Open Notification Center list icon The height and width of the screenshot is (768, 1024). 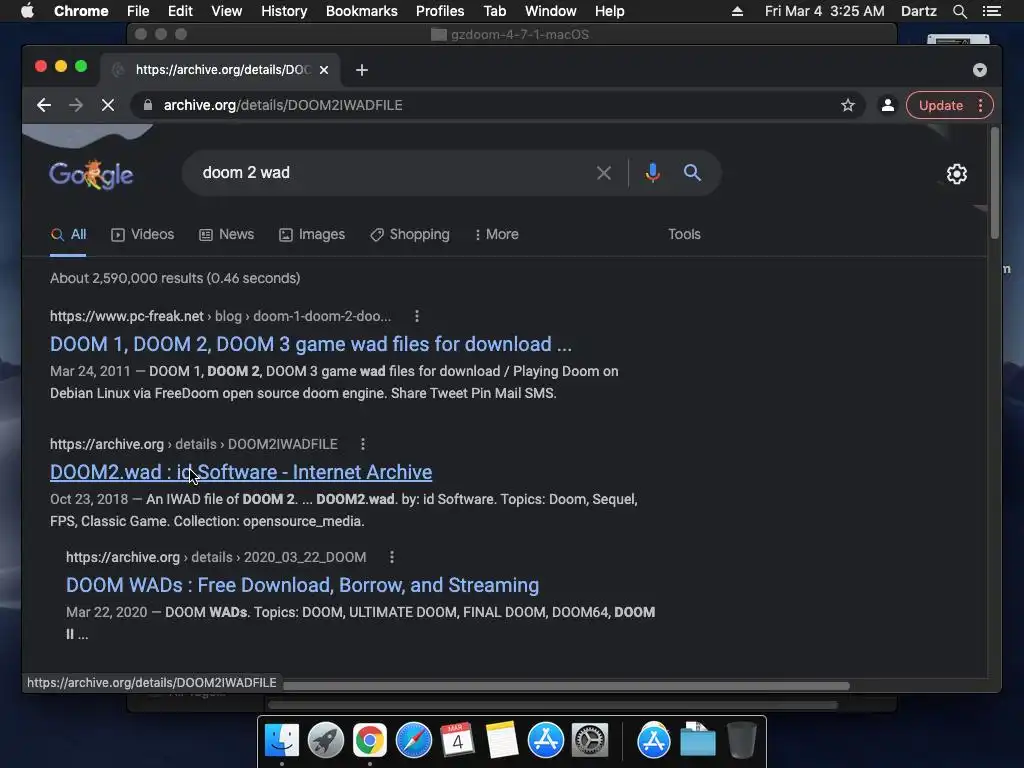click(992, 11)
